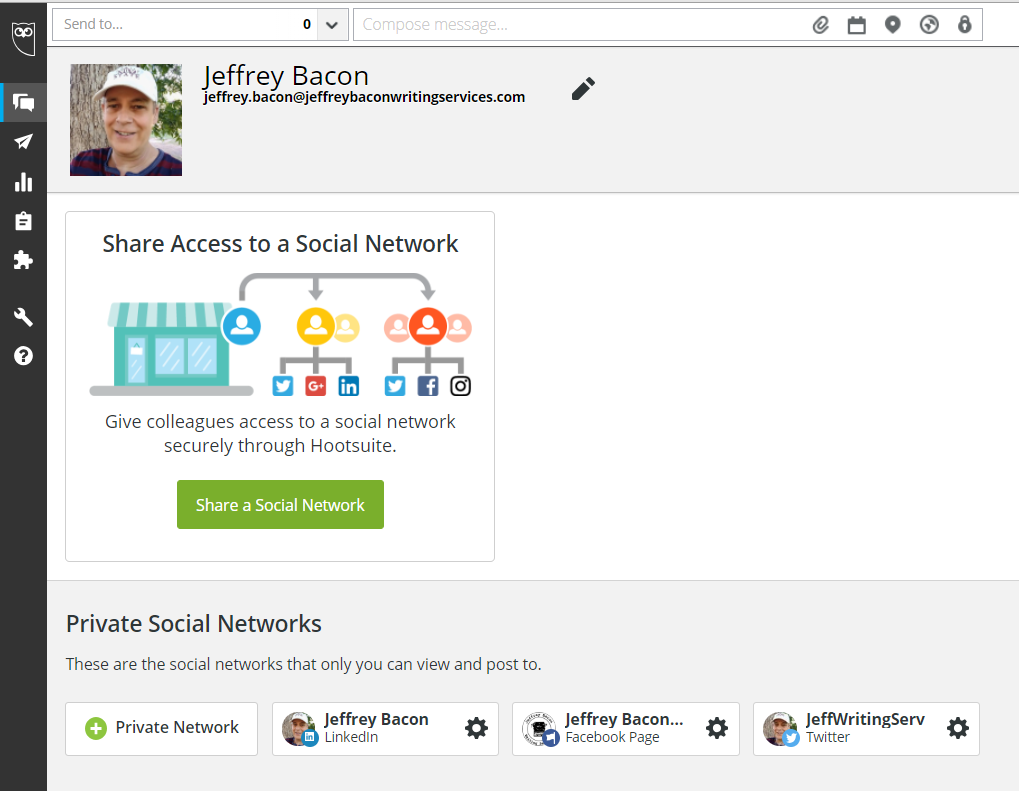Viewport: 1019px width, 791px height.
Task: Click the selected profiles count 0
Action: pos(307,25)
